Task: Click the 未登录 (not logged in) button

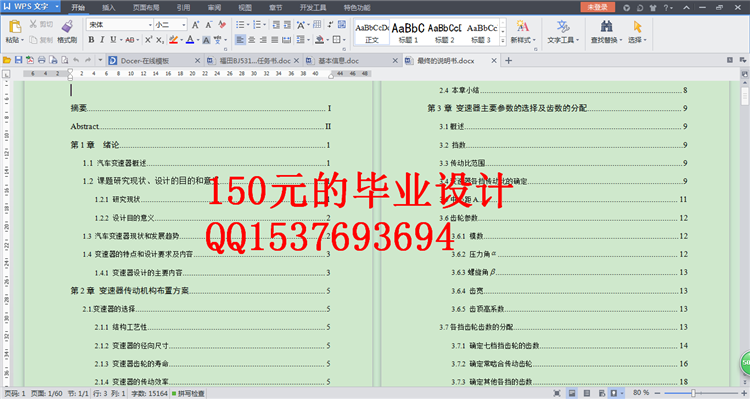Action: click(x=597, y=7)
